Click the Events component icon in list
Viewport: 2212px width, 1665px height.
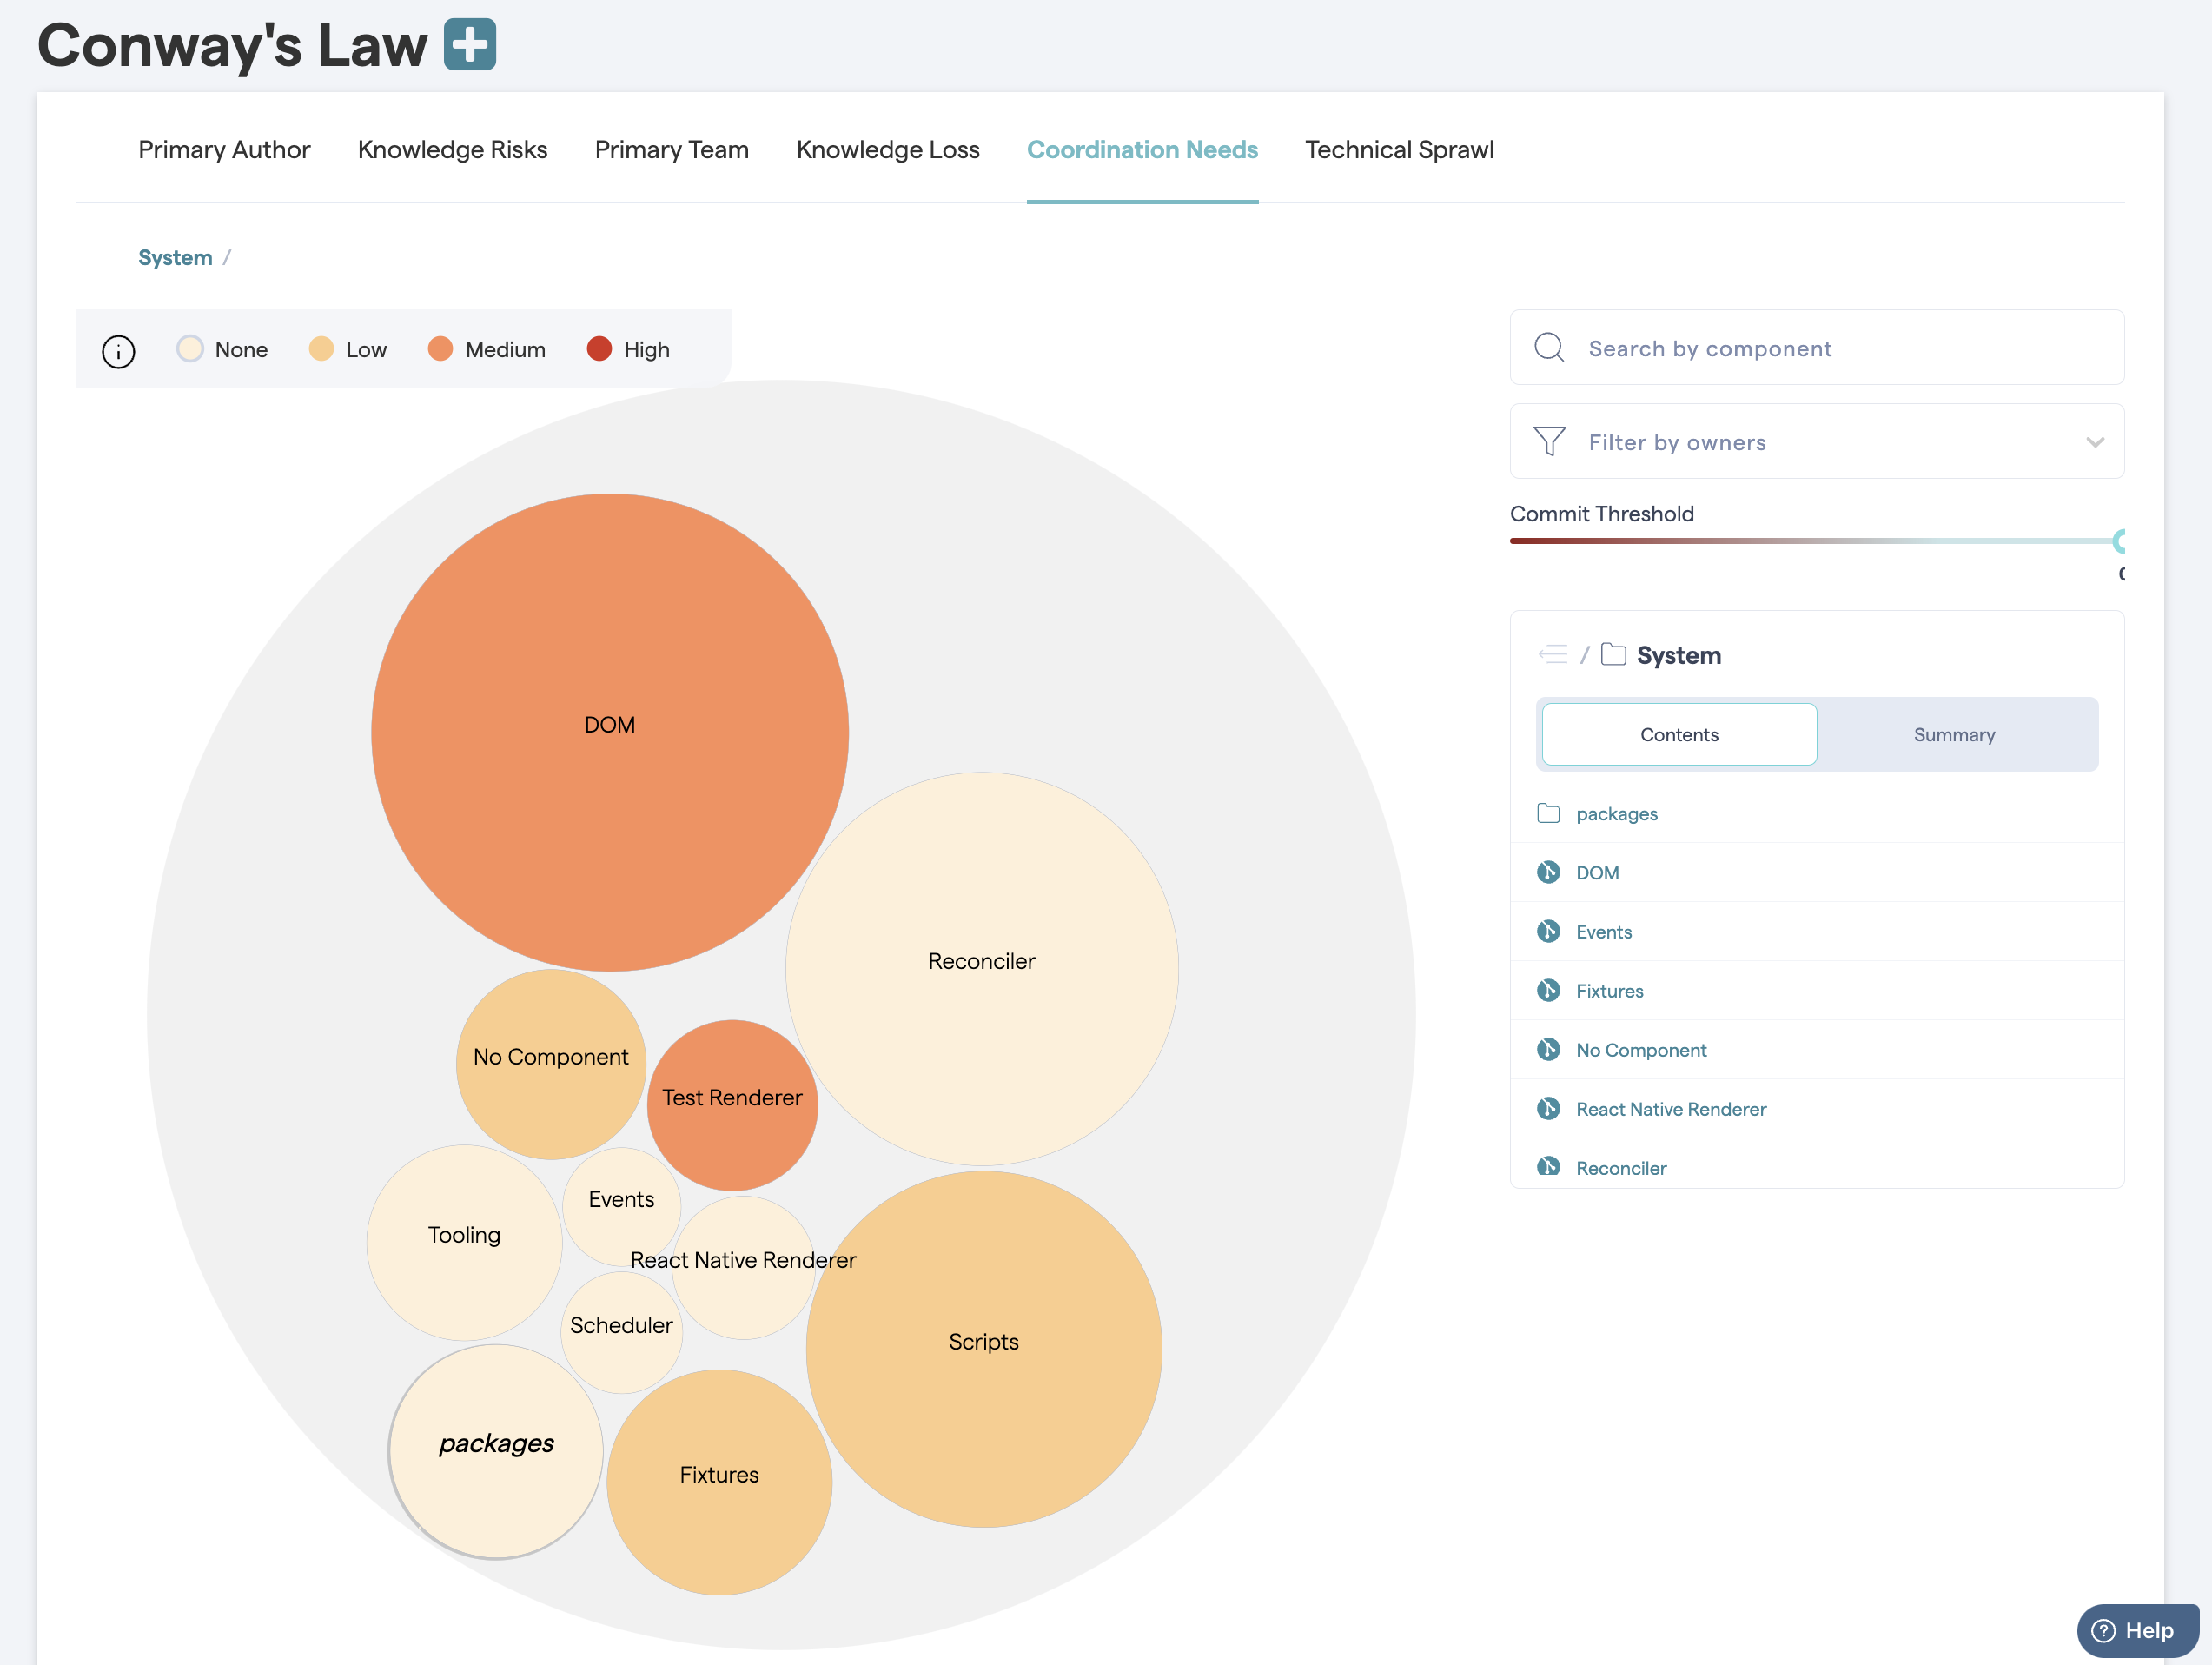1548,931
